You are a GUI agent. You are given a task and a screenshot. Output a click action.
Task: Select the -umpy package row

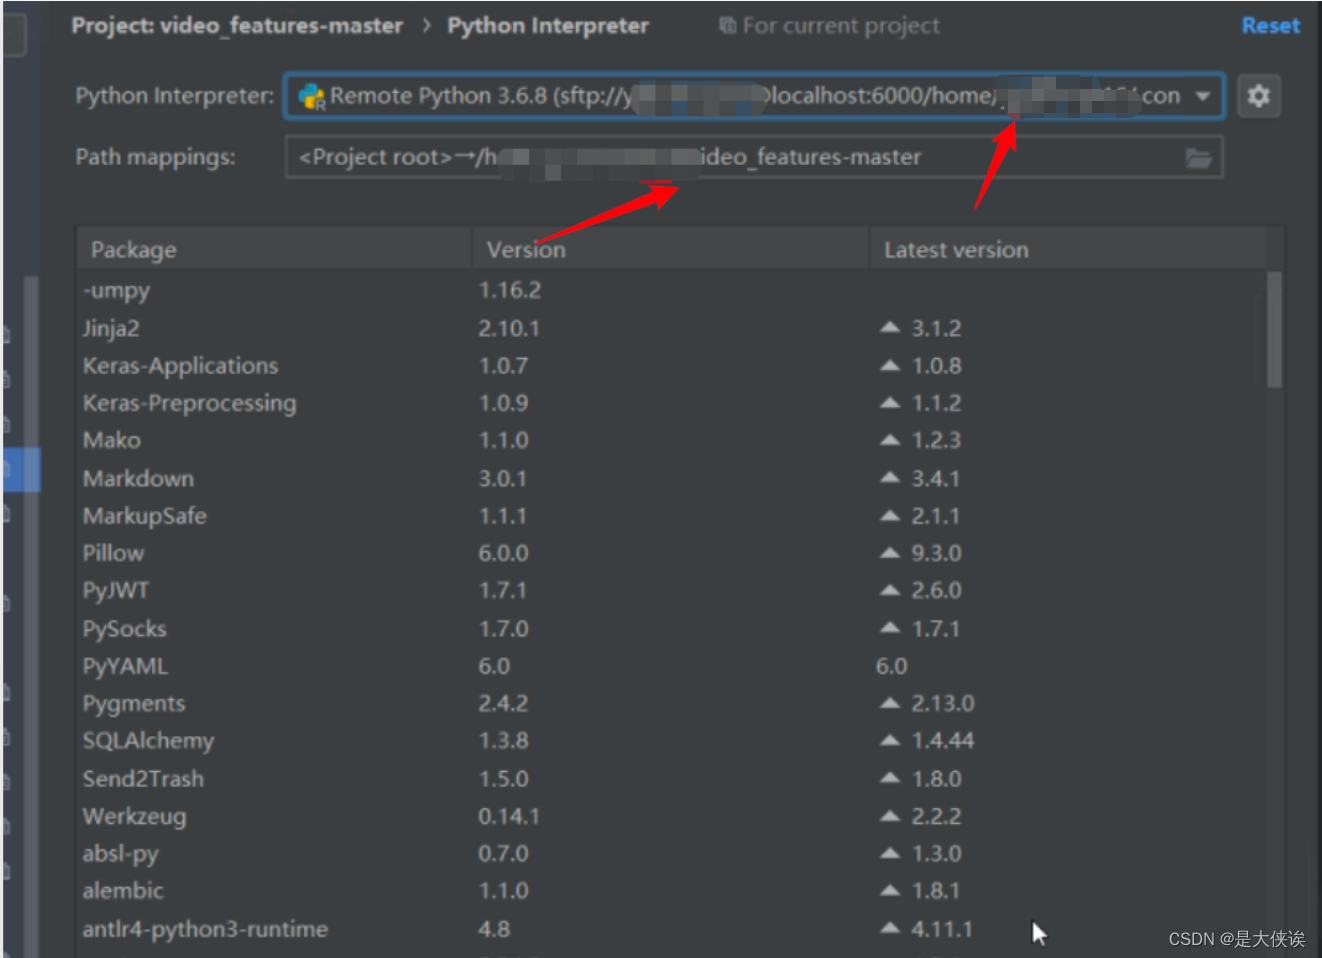pyautogui.click(x=672, y=290)
